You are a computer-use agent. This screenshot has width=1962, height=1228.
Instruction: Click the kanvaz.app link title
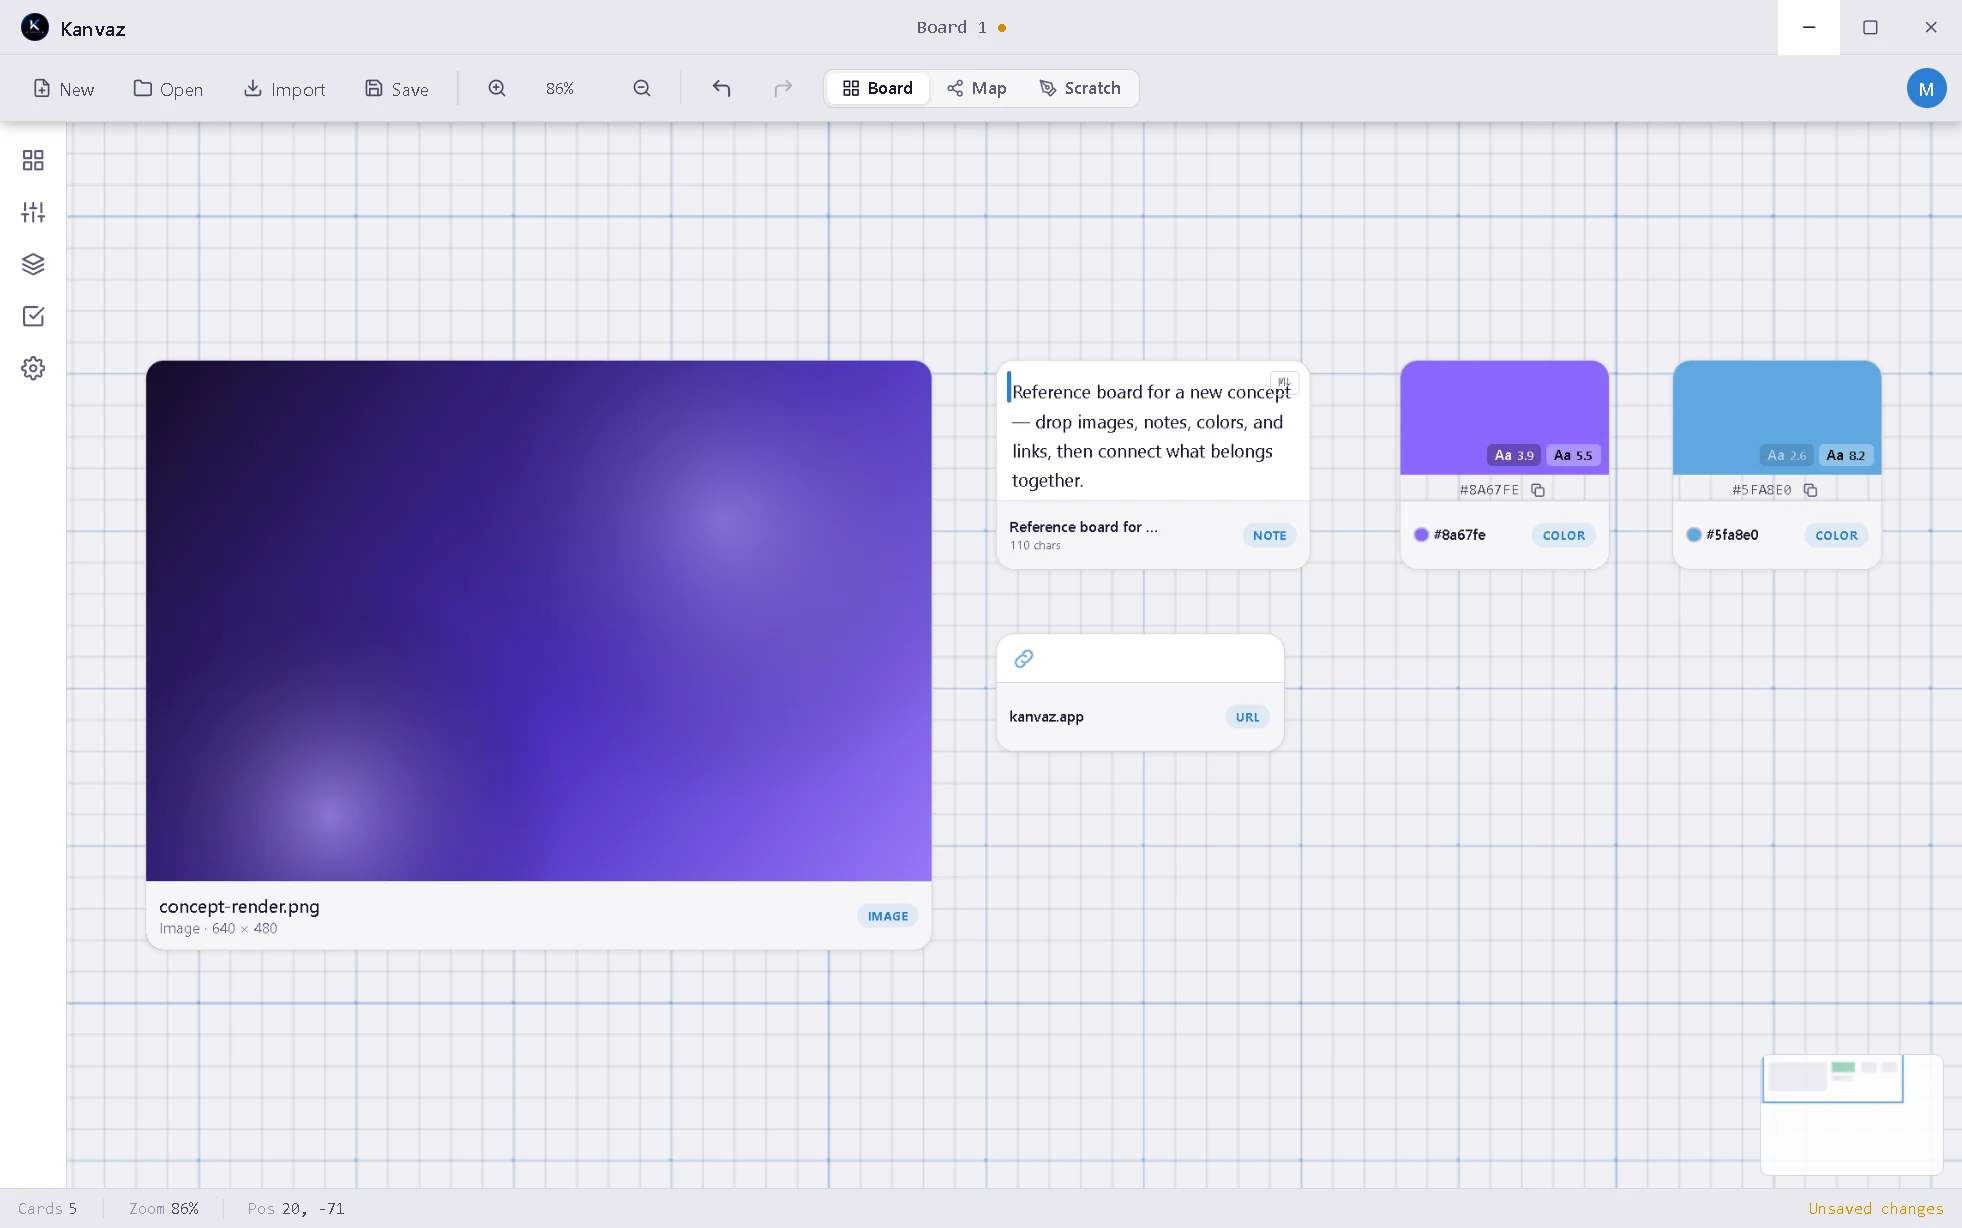(1046, 717)
